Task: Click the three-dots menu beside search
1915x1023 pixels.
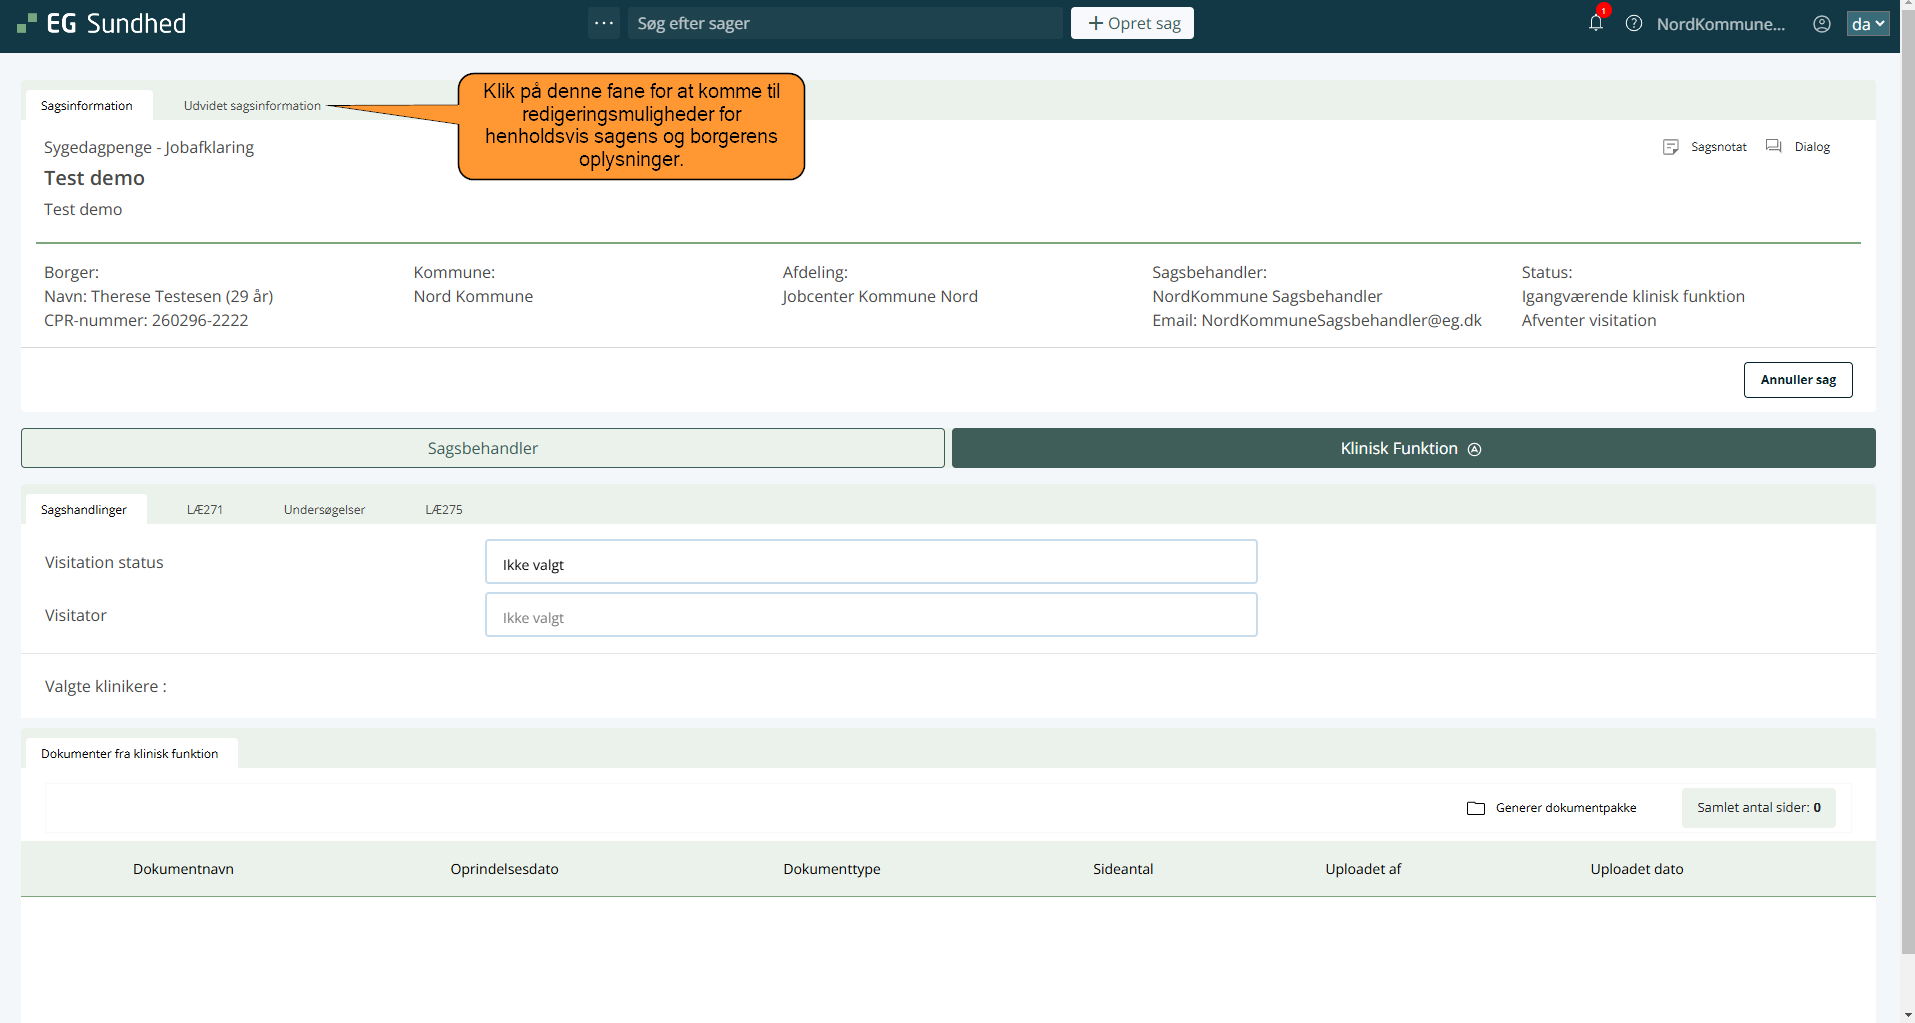Action: click(604, 23)
